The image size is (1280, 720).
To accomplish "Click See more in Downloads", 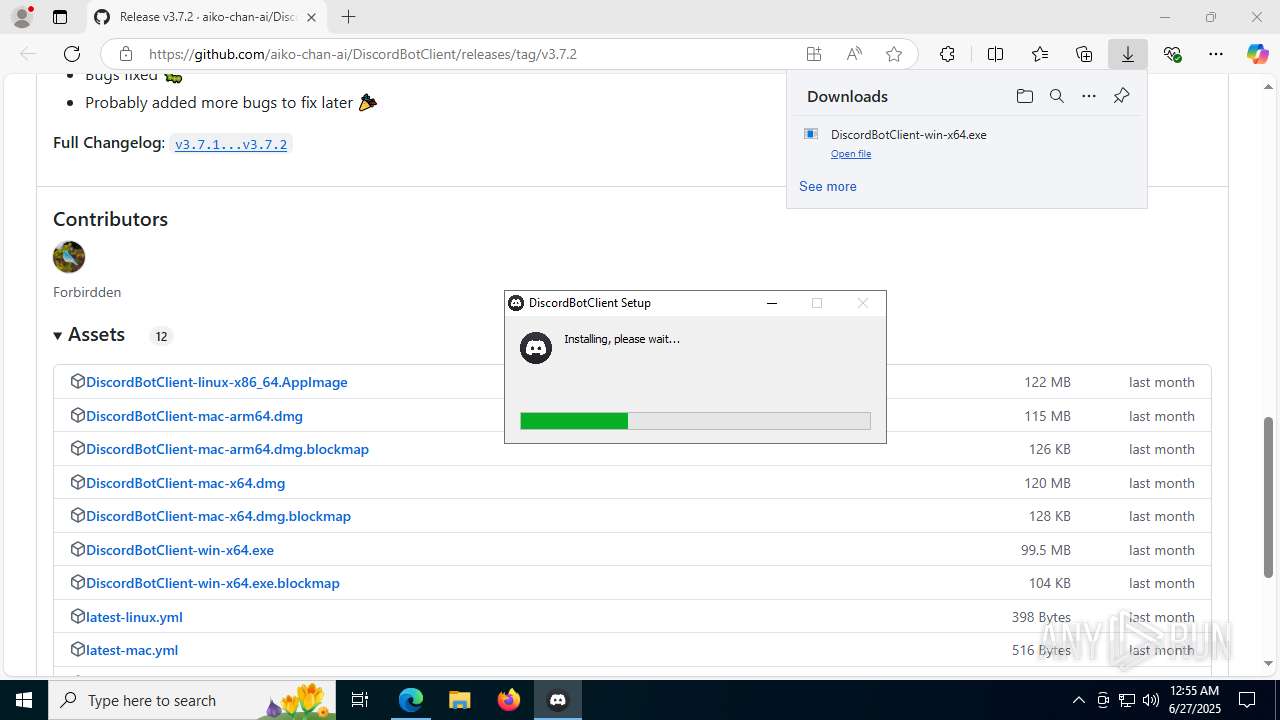I will pyautogui.click(x=827, y=186).
